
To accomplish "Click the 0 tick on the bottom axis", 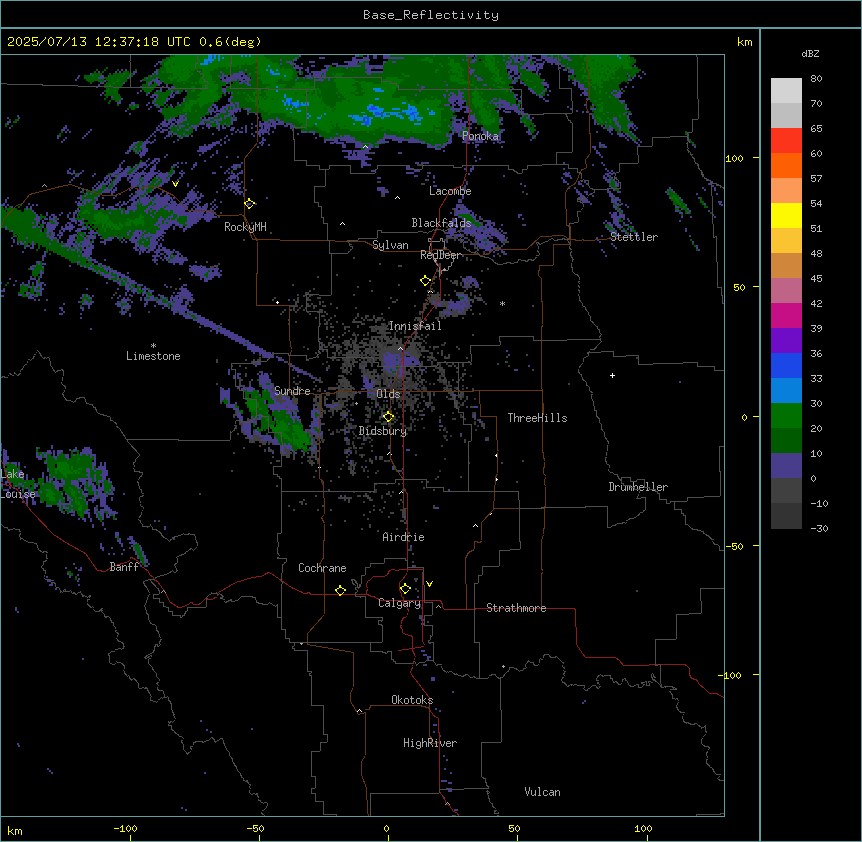I will [x=386, y=828].
